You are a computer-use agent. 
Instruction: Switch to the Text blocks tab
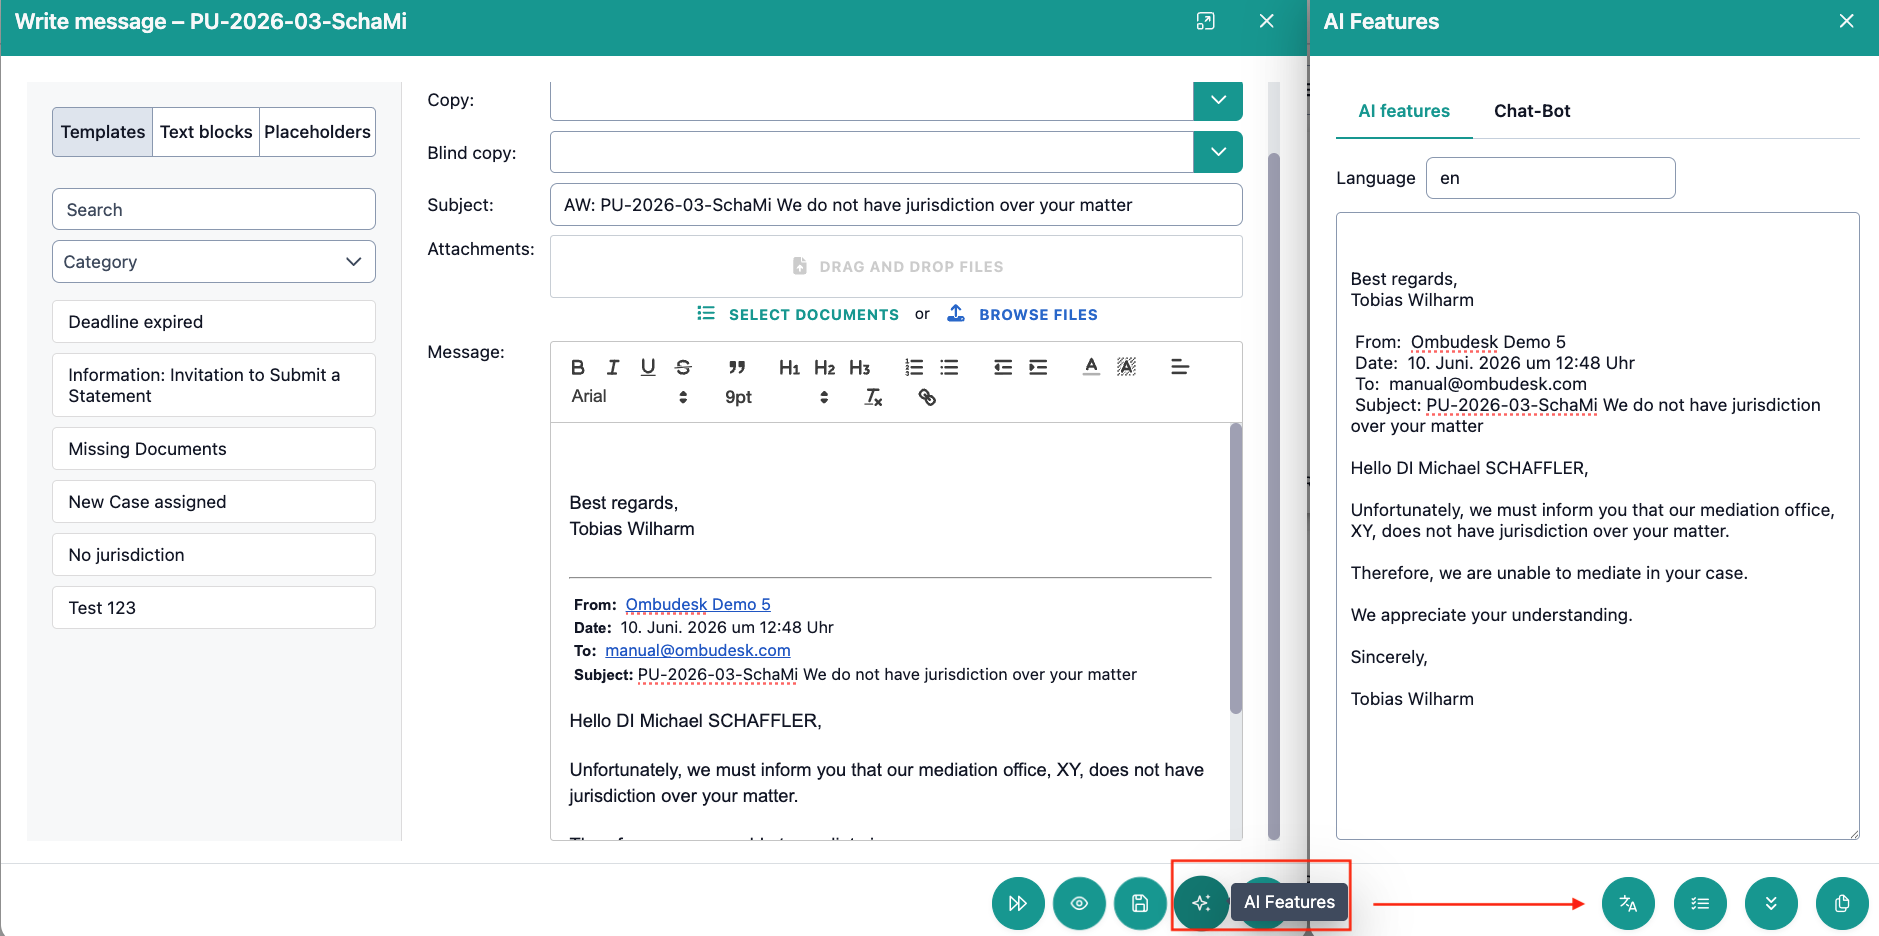click(206, 132)
